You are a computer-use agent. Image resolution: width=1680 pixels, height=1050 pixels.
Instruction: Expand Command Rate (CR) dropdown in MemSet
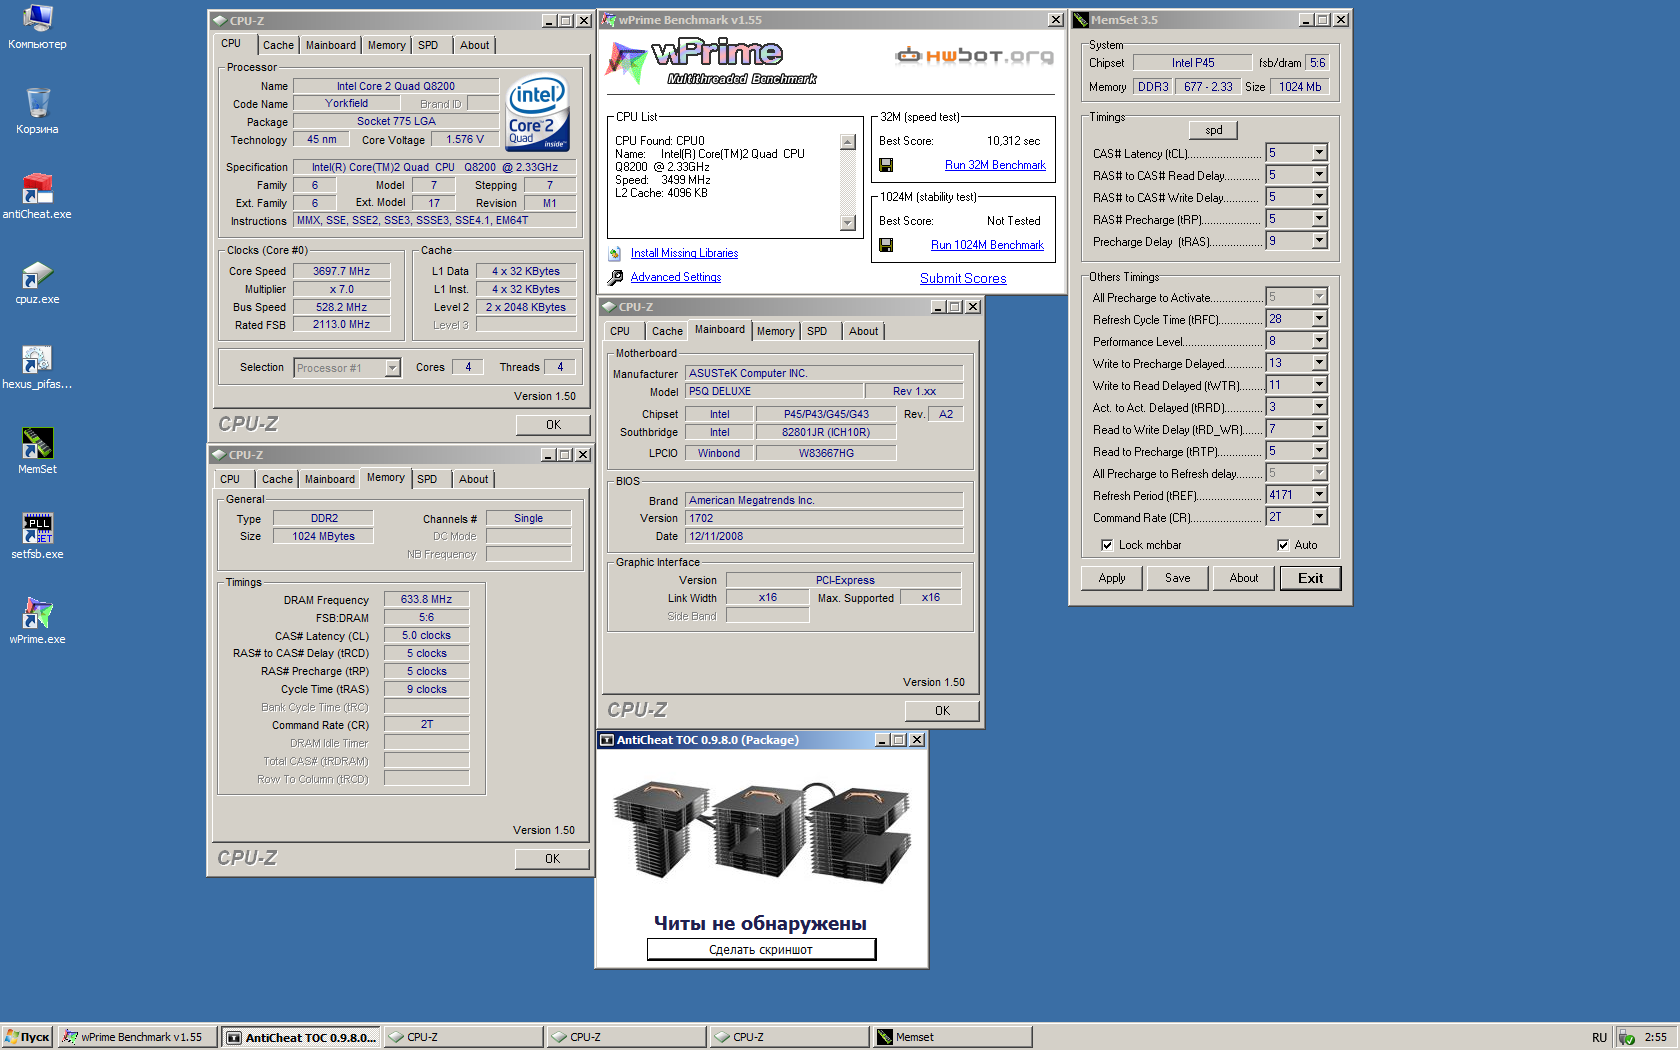[x=1319, y=517]
